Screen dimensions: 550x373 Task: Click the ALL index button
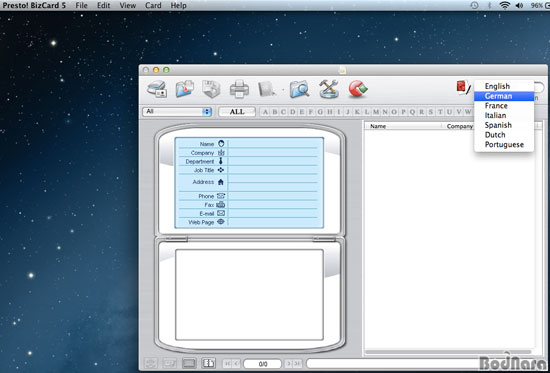[237, 112]
